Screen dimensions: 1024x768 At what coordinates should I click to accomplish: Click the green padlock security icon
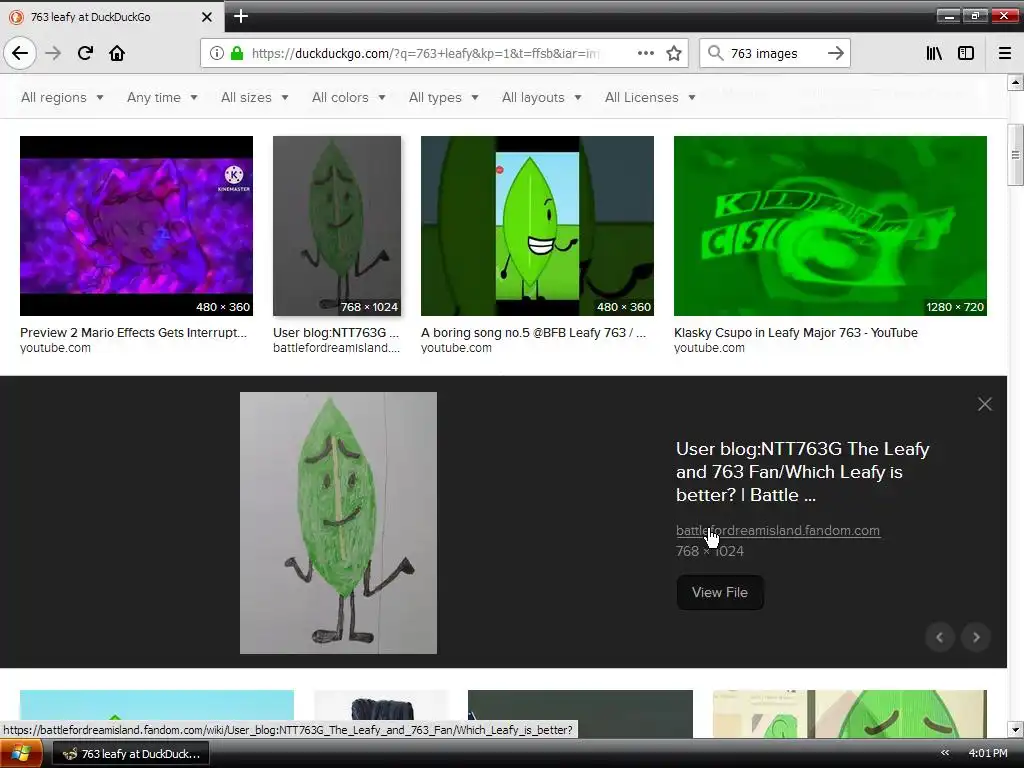[237, 53]
